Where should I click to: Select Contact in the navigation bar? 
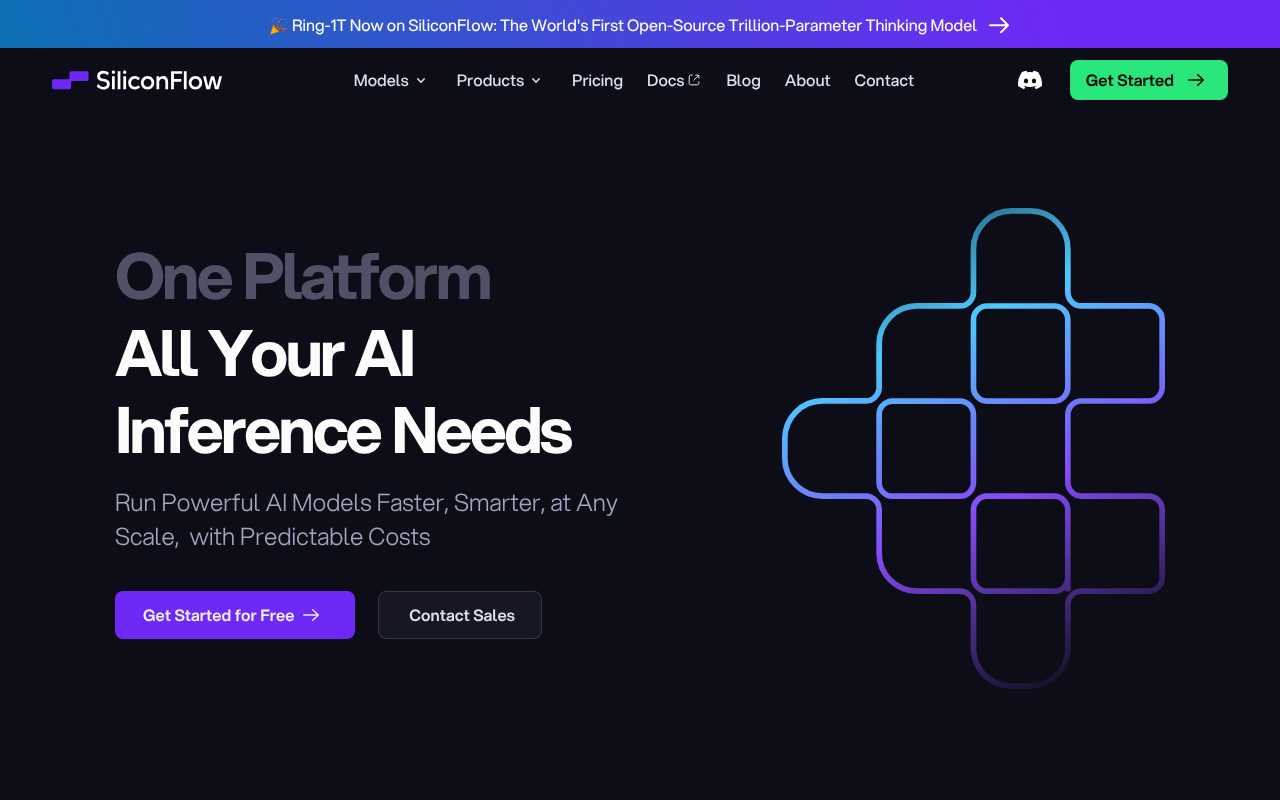pyautogui.click(x=883, y=80)
